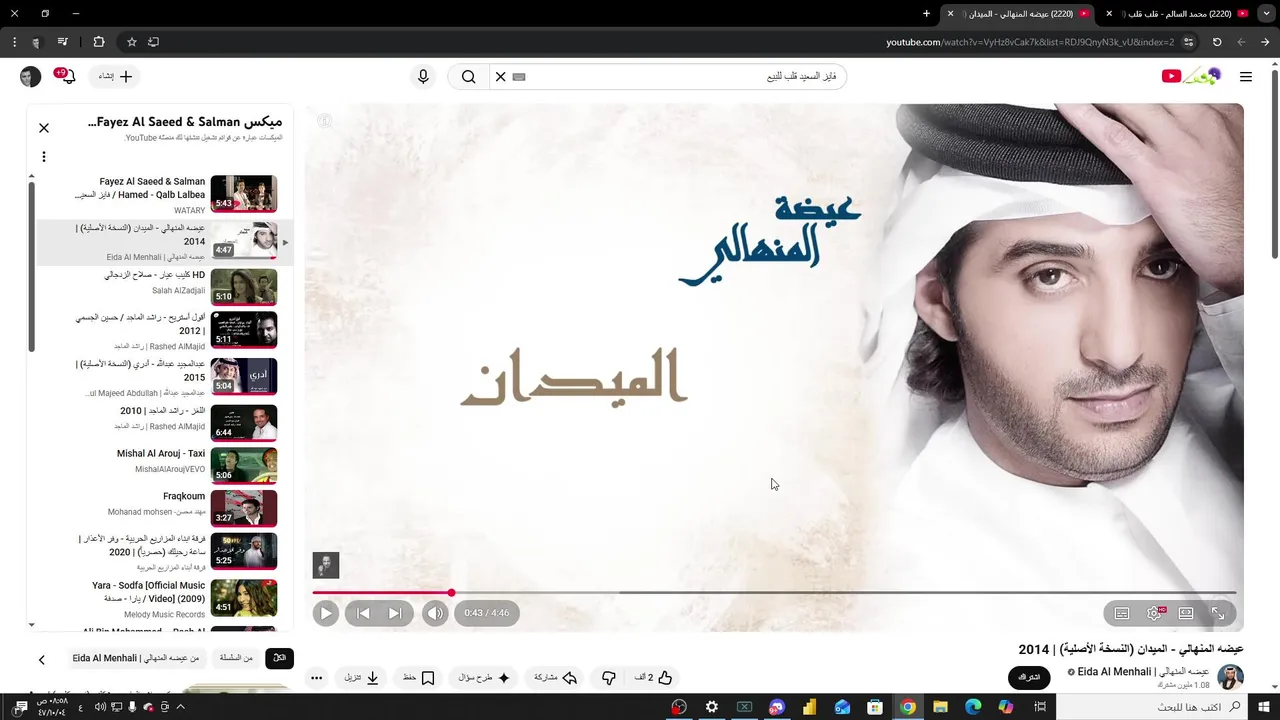Screen dimensions: 1280x720
Task: Clear the search text
Action: point(500,76)
